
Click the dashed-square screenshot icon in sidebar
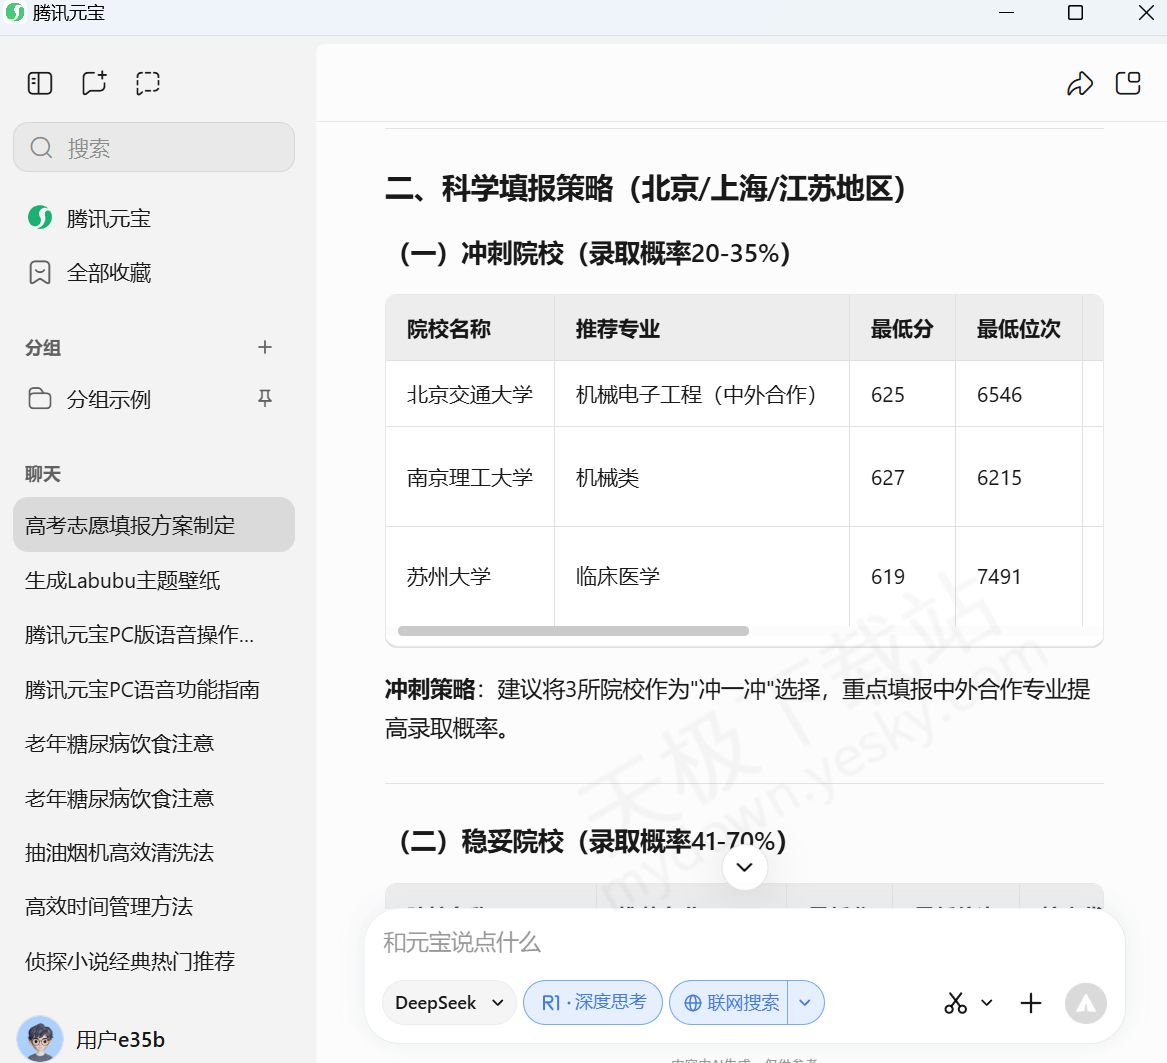(x=148, y=83)
